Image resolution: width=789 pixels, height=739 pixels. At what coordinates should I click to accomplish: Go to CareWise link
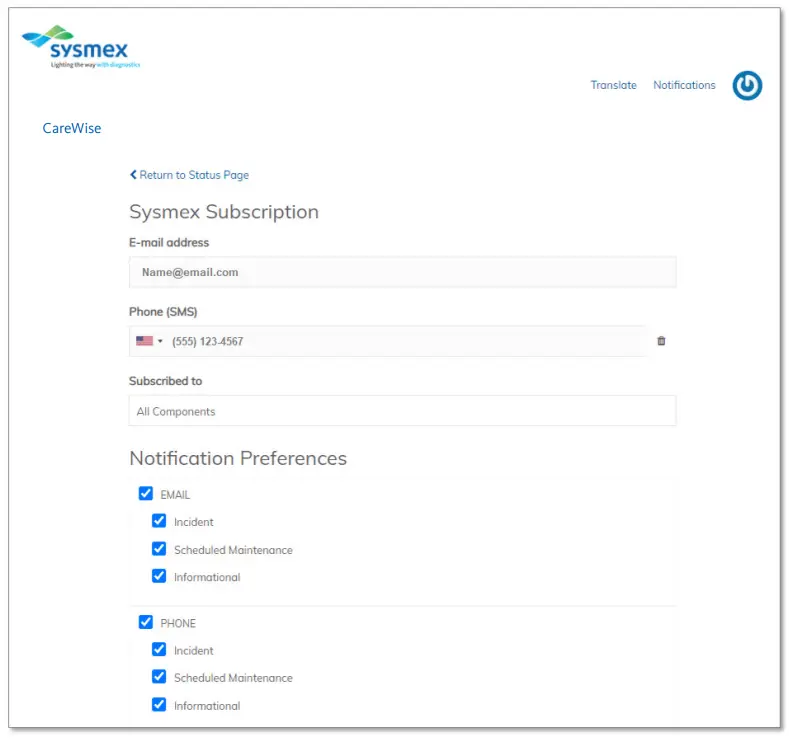tap(72, 128)
